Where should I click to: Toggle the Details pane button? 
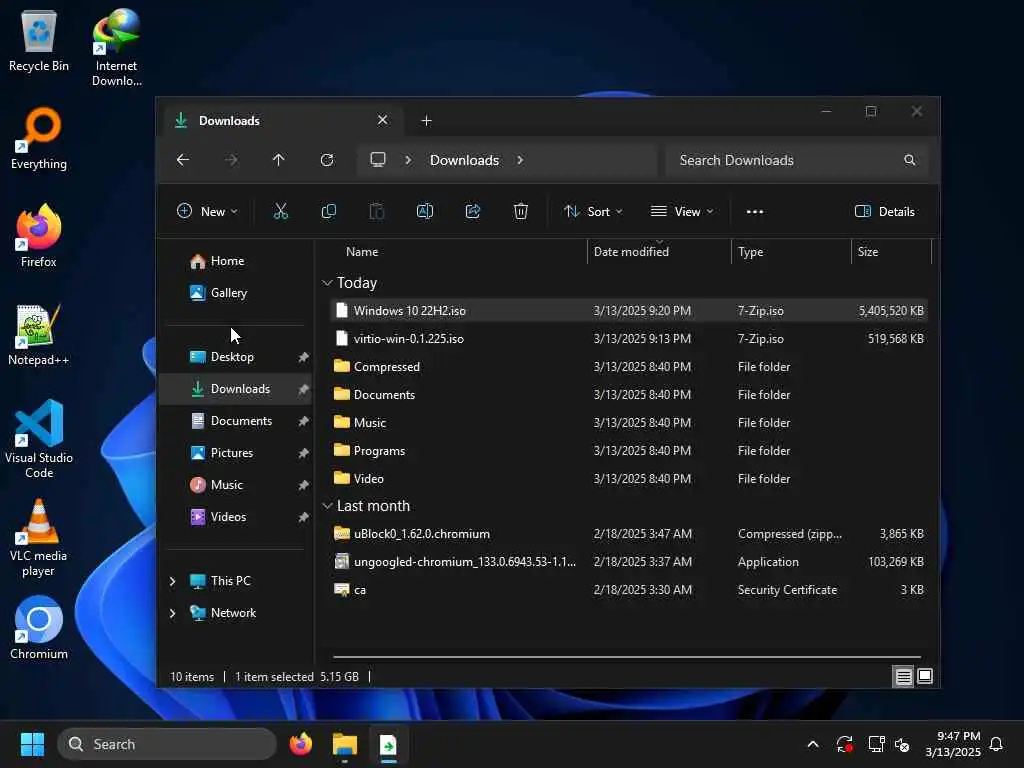(x=885, y=212)
